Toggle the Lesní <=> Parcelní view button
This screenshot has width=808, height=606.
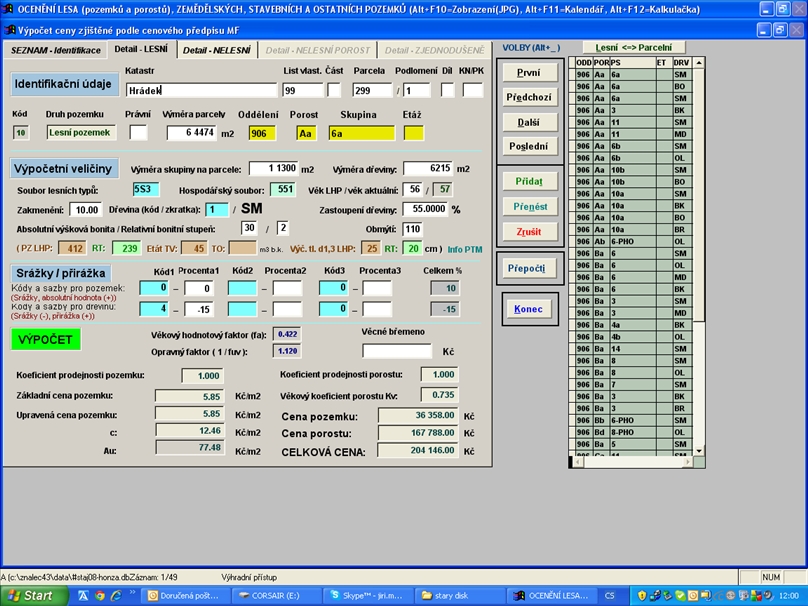point(634,47)
